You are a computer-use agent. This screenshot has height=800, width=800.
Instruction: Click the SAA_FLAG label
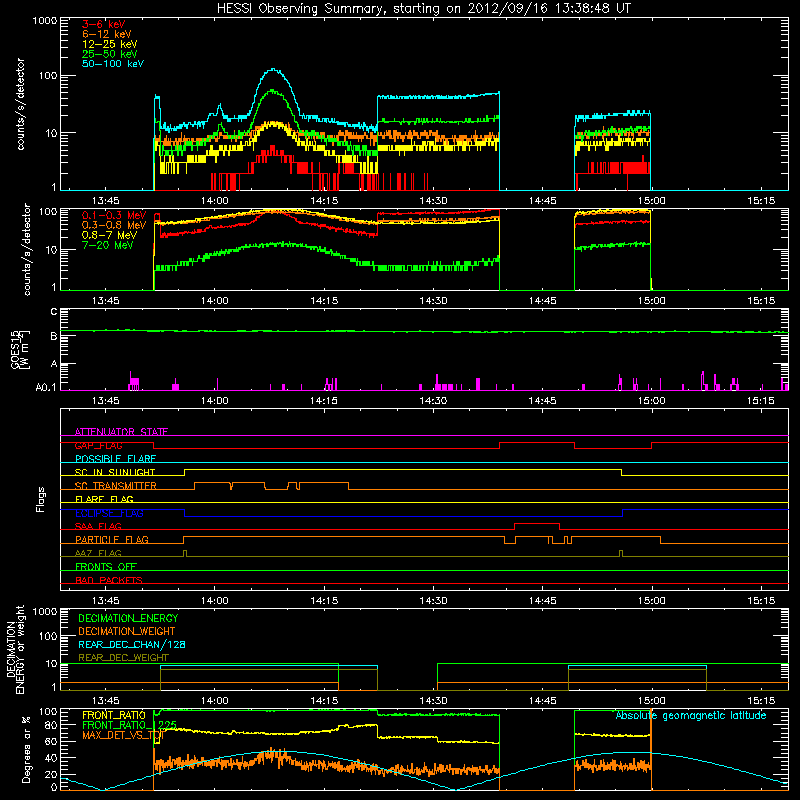(98, 526)
